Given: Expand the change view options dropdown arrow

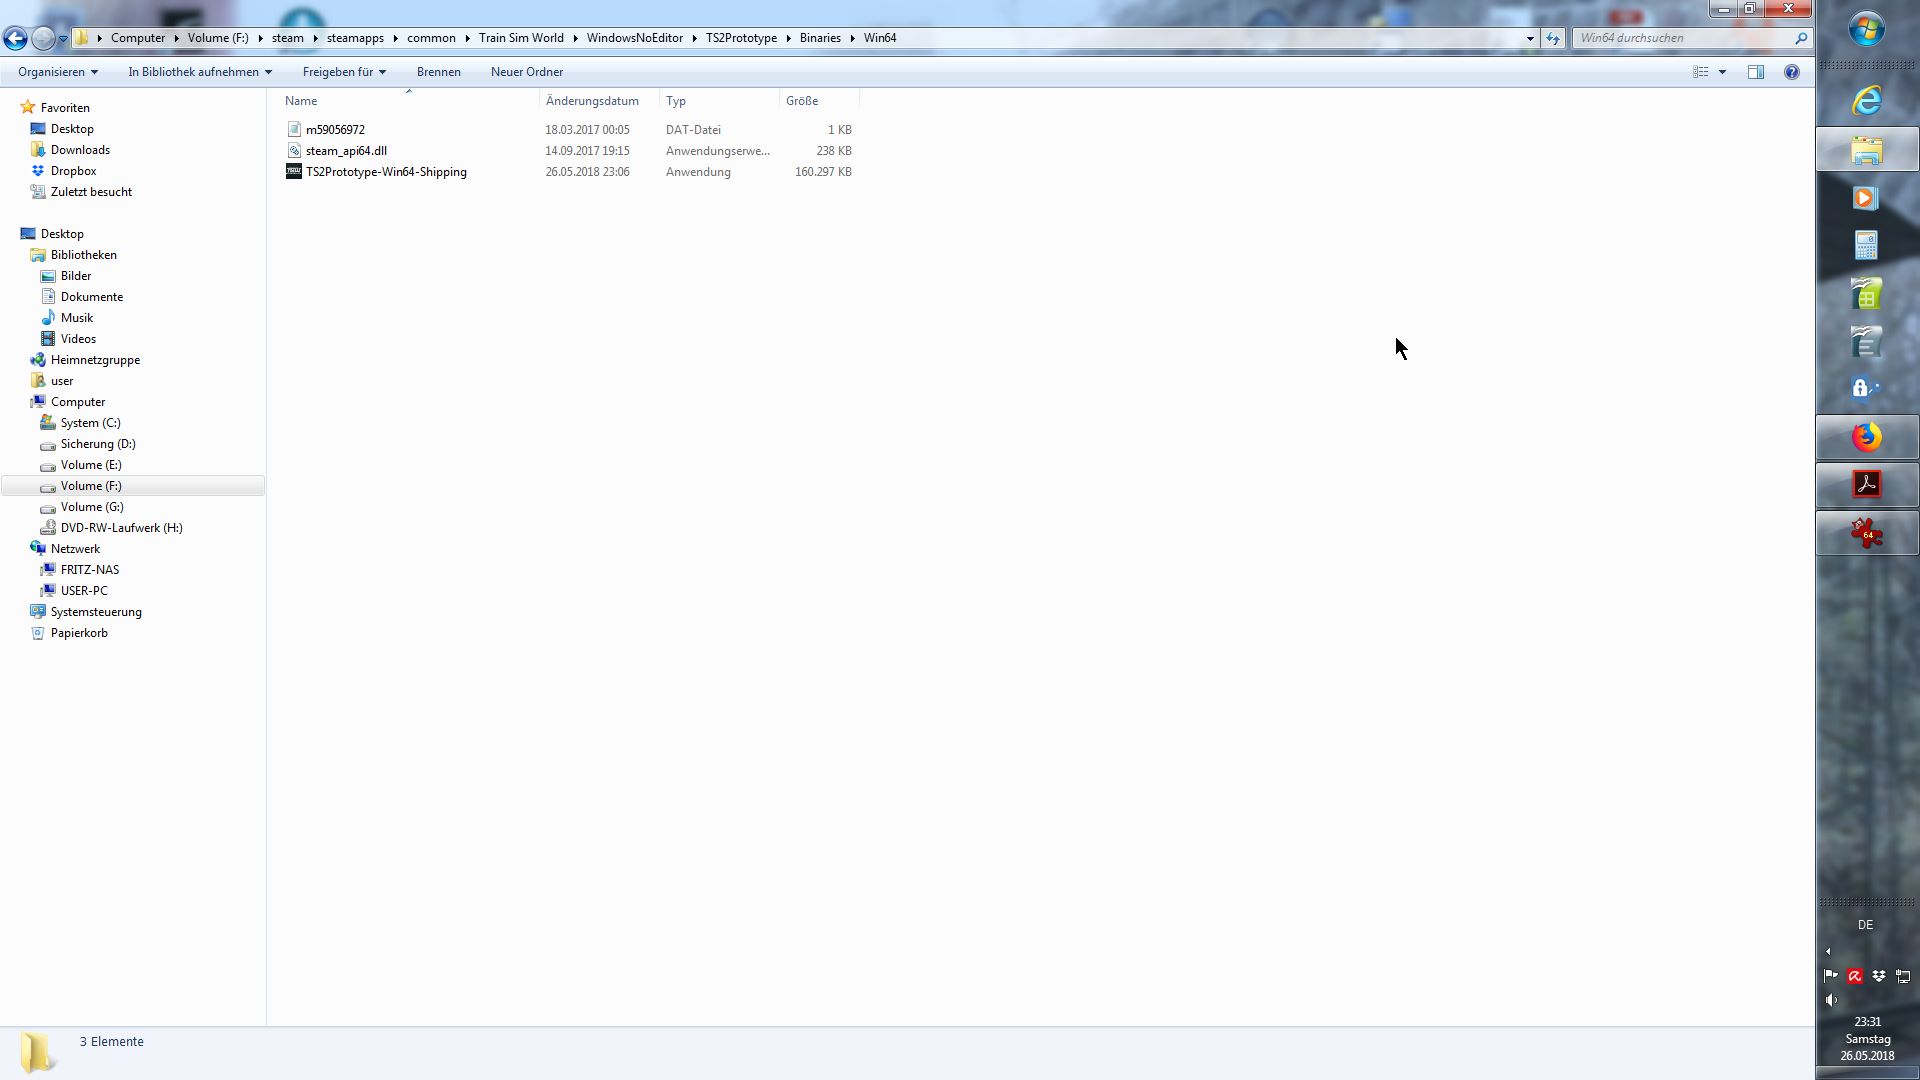Looking at the screenshot, I should 1722,72.
